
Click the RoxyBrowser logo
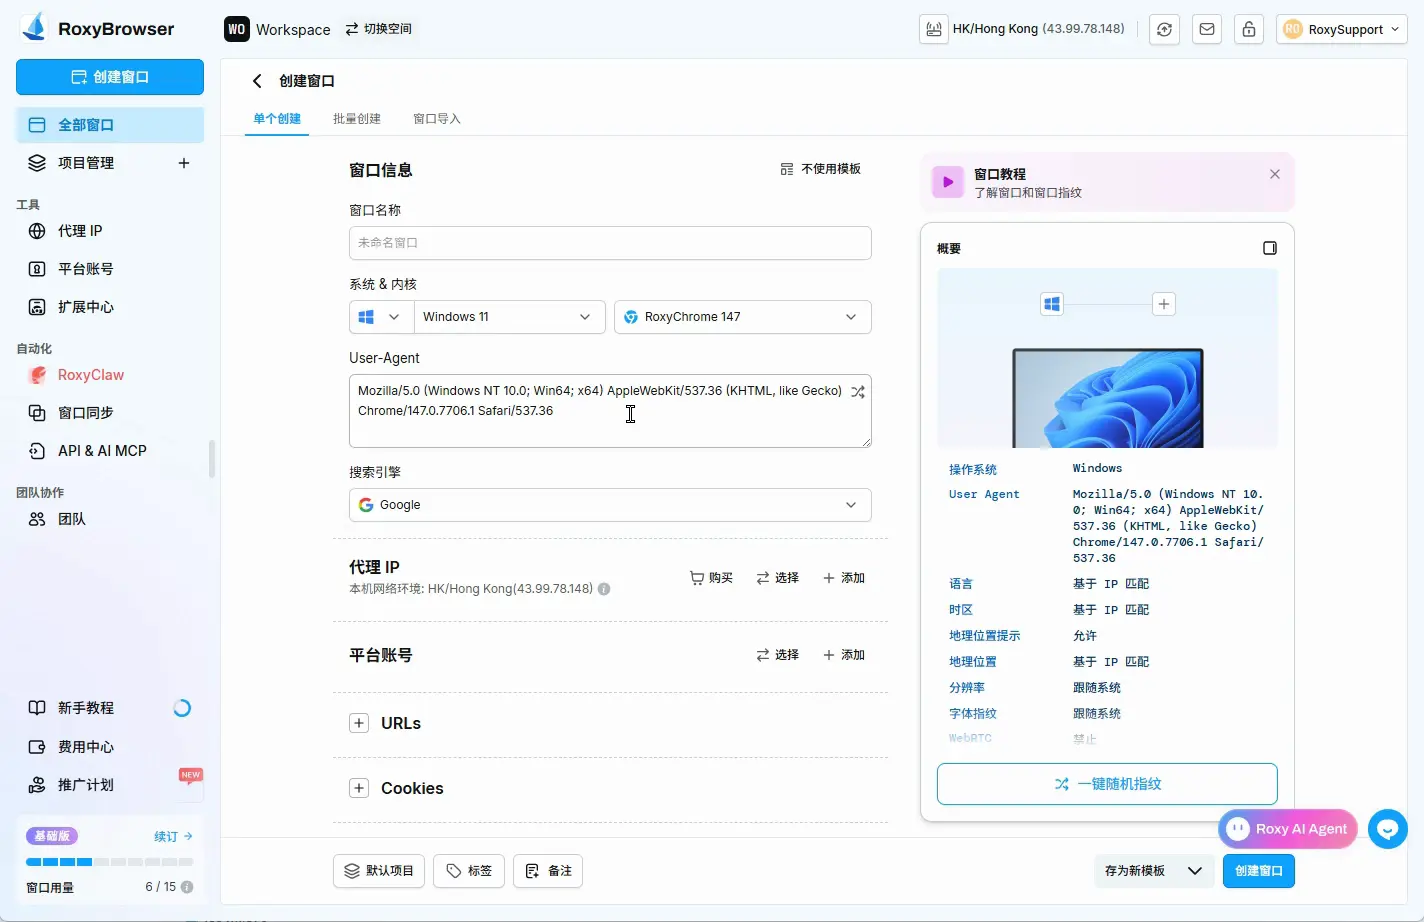(97, 28)
